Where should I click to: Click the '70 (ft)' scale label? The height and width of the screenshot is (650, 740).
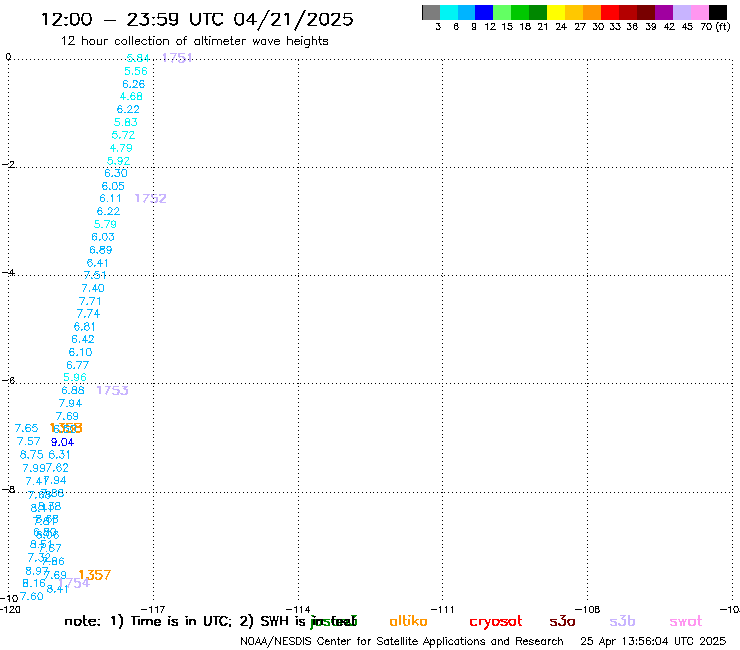coord(715,27)
